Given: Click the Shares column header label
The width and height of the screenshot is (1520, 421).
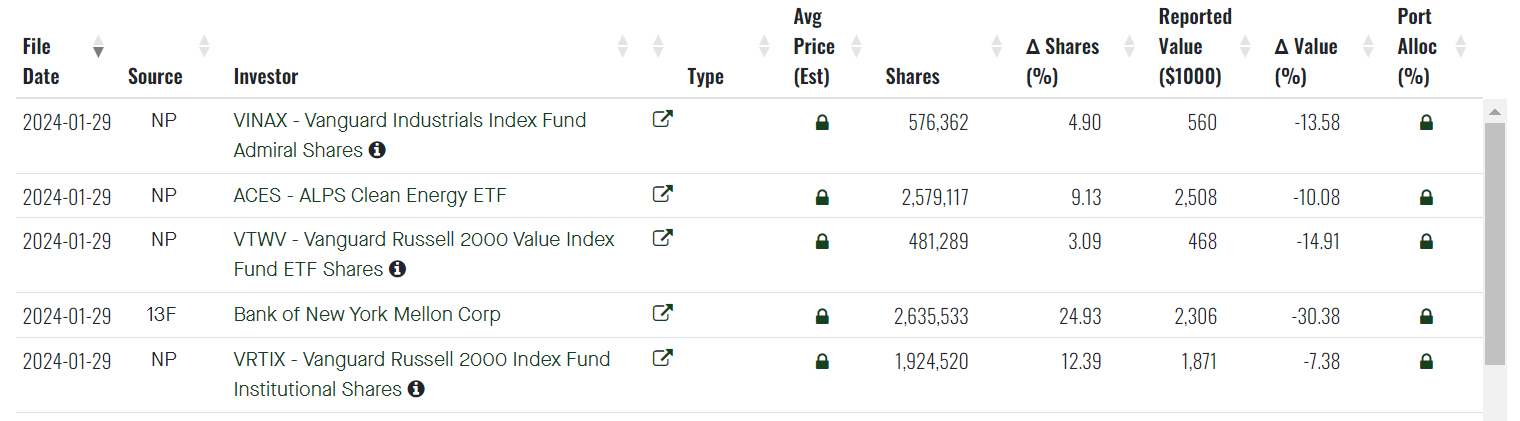Looking at the screenshot, I should coord(912,76).
